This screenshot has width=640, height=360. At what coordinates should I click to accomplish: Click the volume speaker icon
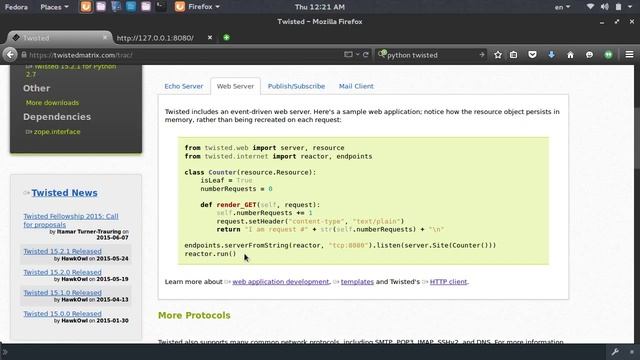[604, 7]
